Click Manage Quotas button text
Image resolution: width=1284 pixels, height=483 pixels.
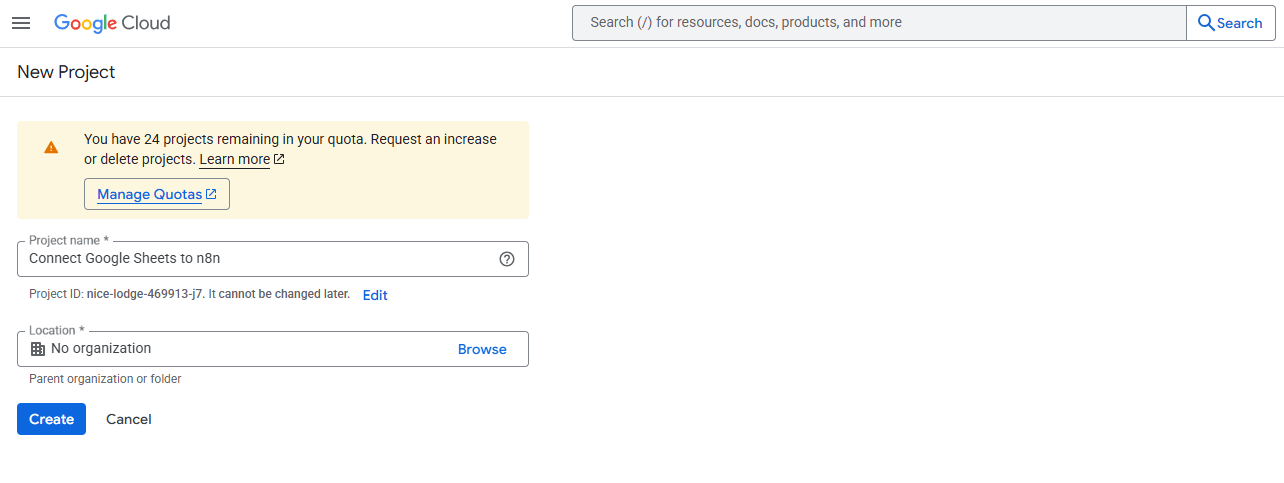coord(150,194)
